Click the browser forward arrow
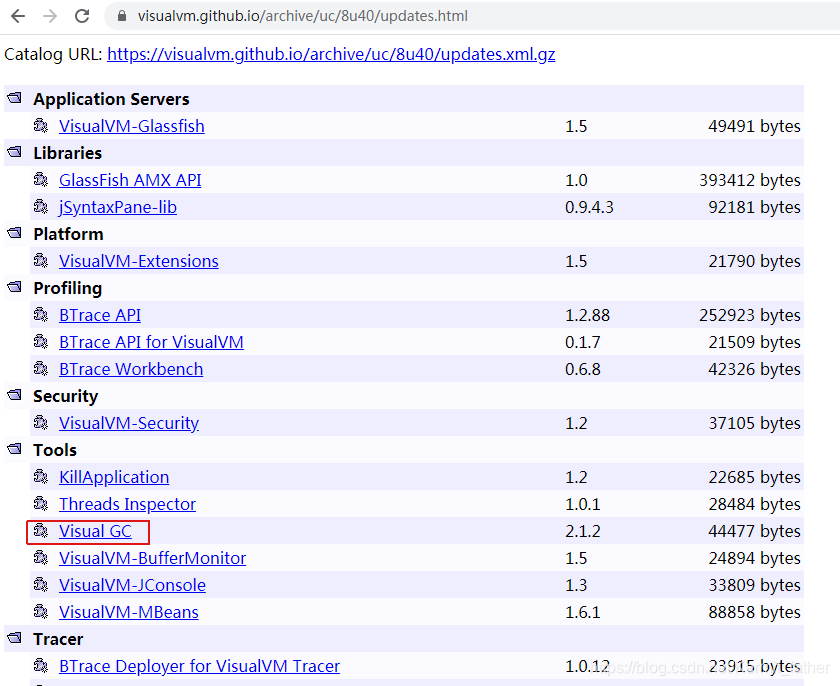 pyautogui.click(x=50, y=16)
